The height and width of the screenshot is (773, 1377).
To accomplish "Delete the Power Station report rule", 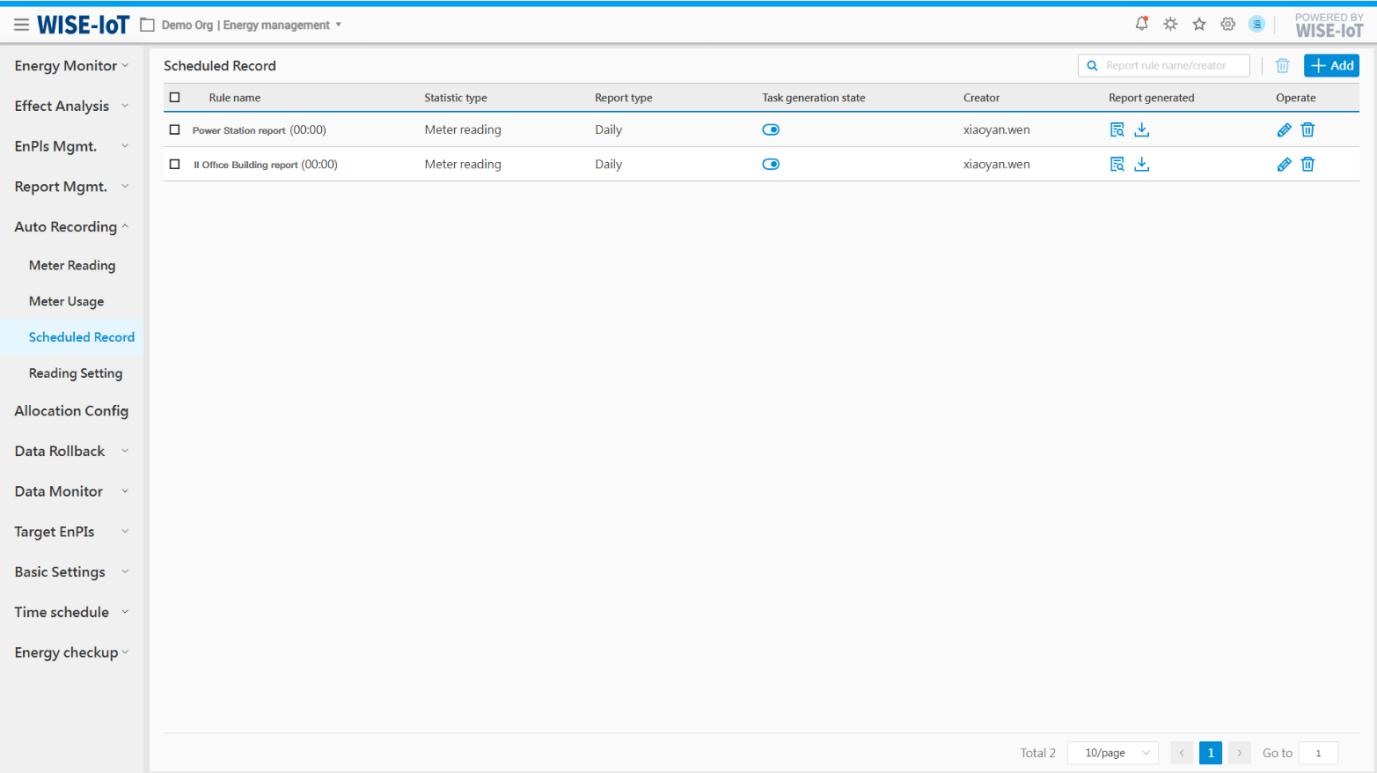I will (1308, 130).
